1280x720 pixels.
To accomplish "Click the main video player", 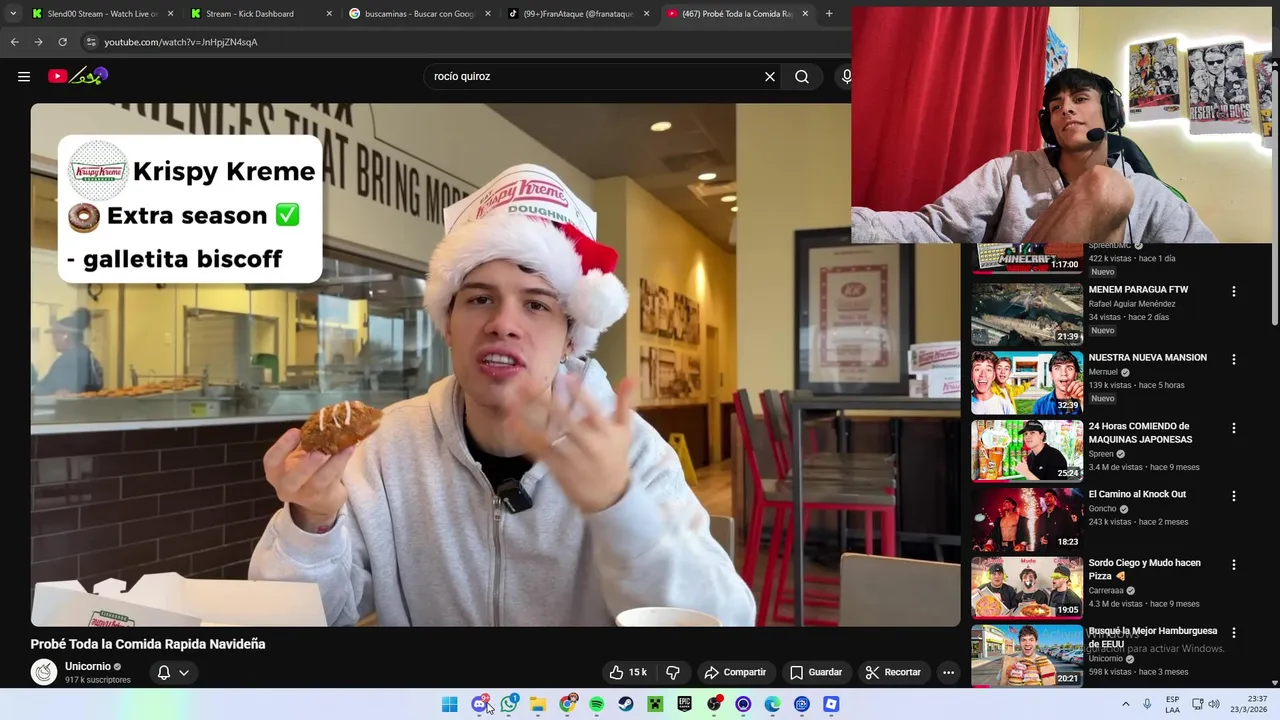I will point(495,365).
